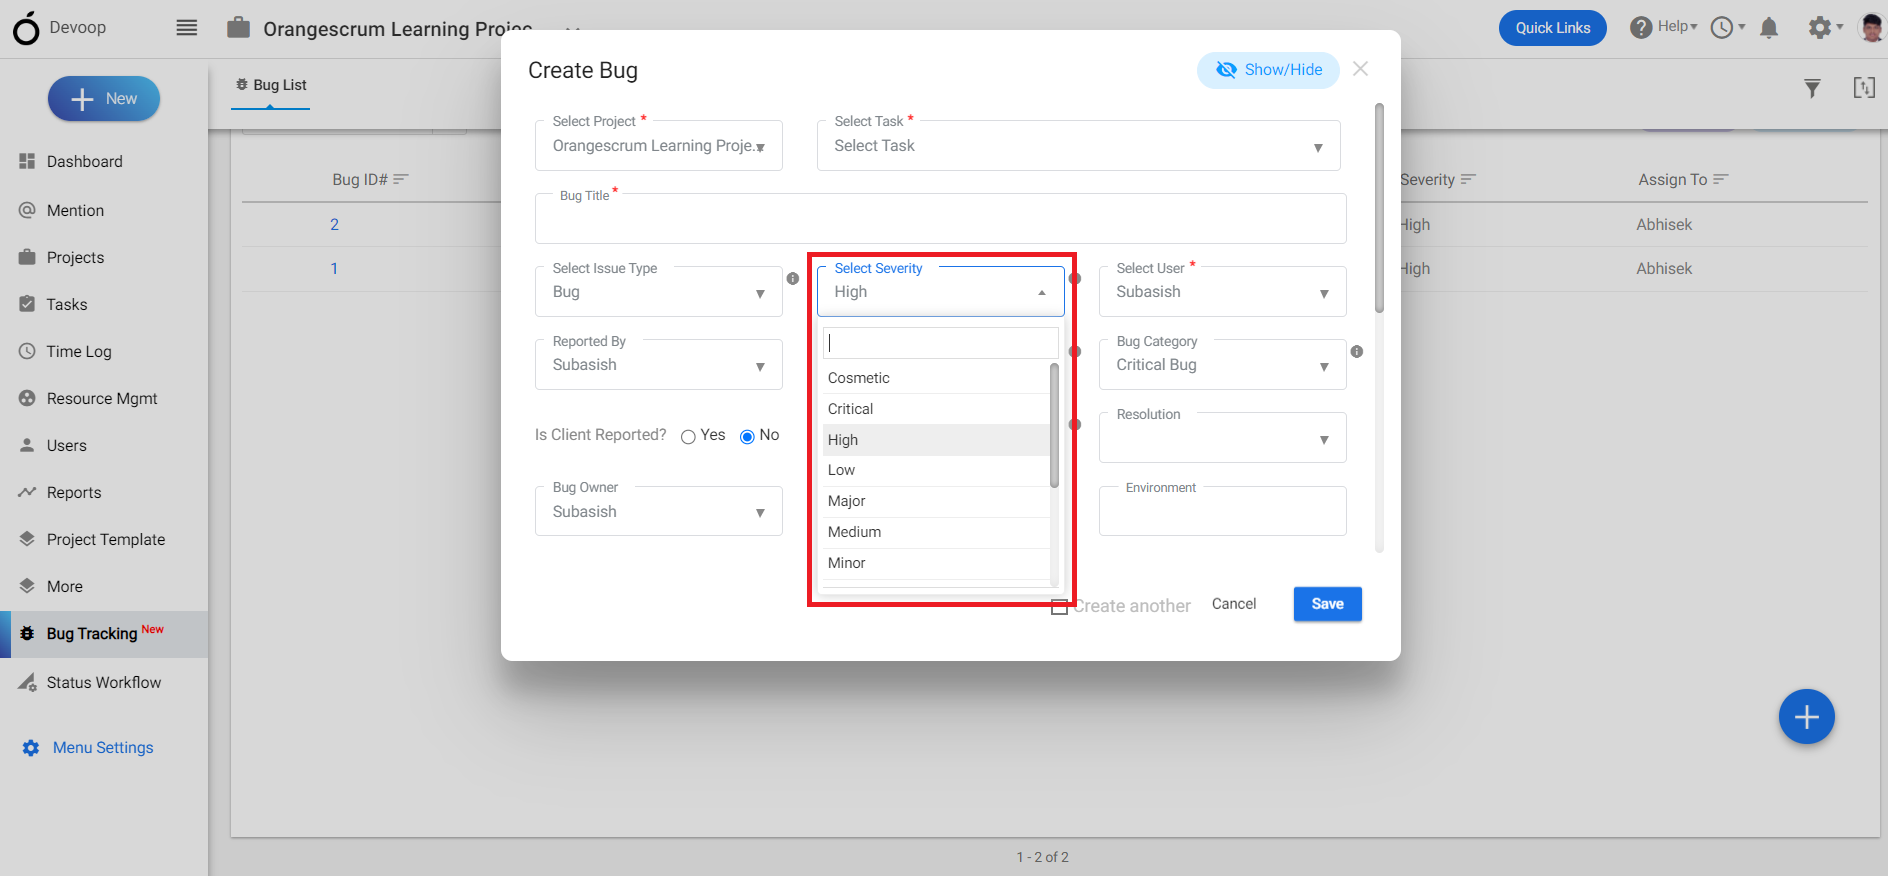This screenshot has width=1888, height=876.
Task: Open the timer clock icon in header
Action: click(x=1722, y=27)
